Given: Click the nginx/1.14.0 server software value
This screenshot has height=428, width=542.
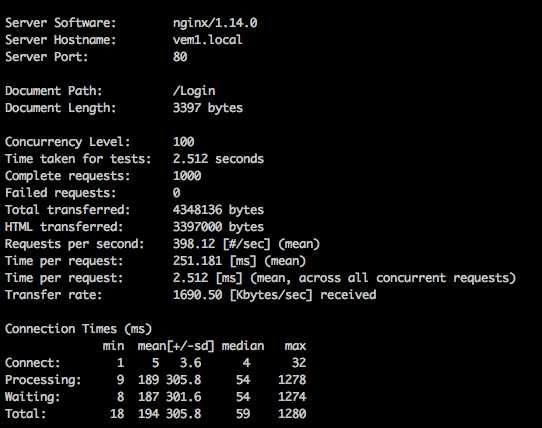Looking at the screenshot, I should [x=215, y=23].
